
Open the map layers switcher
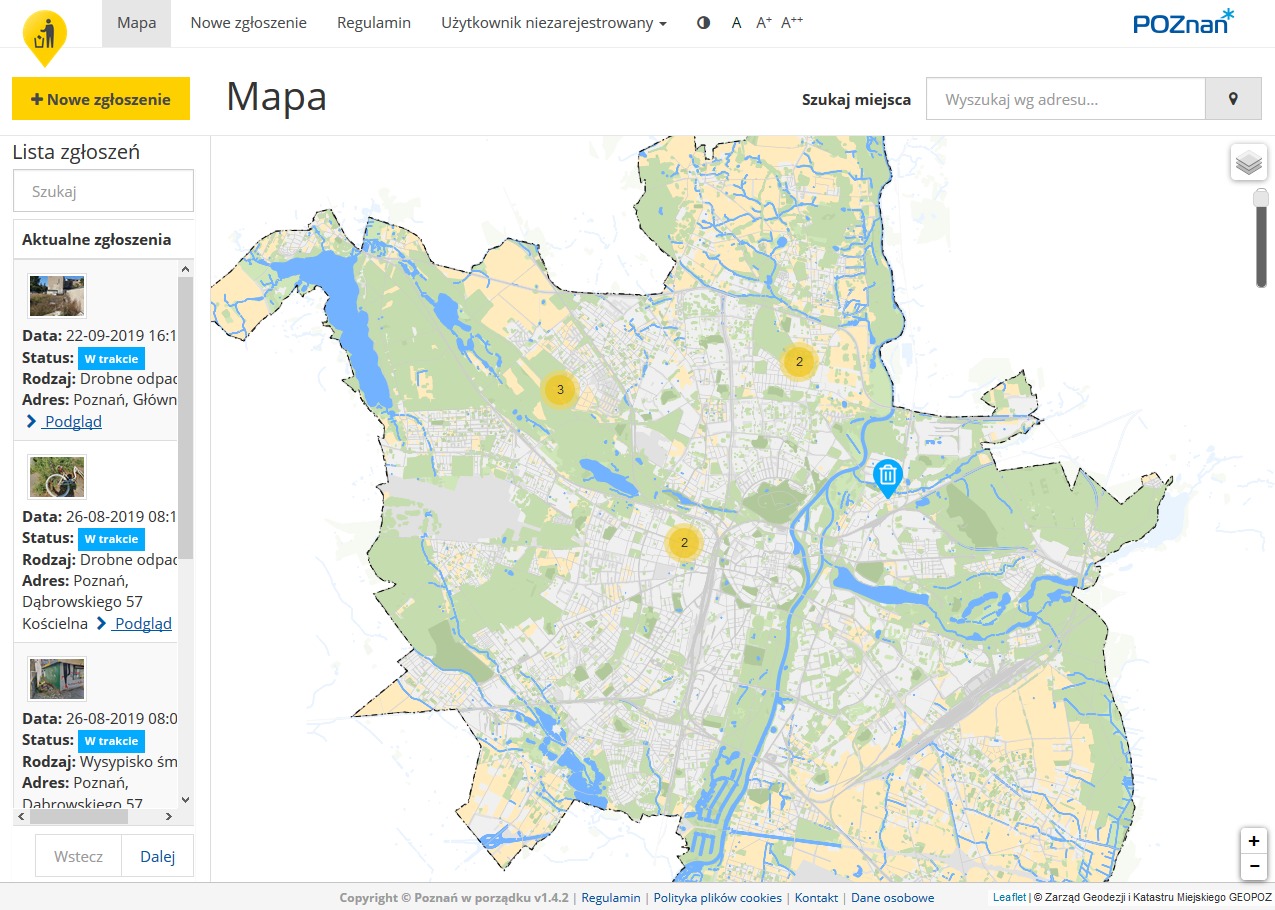point(1248,162)
